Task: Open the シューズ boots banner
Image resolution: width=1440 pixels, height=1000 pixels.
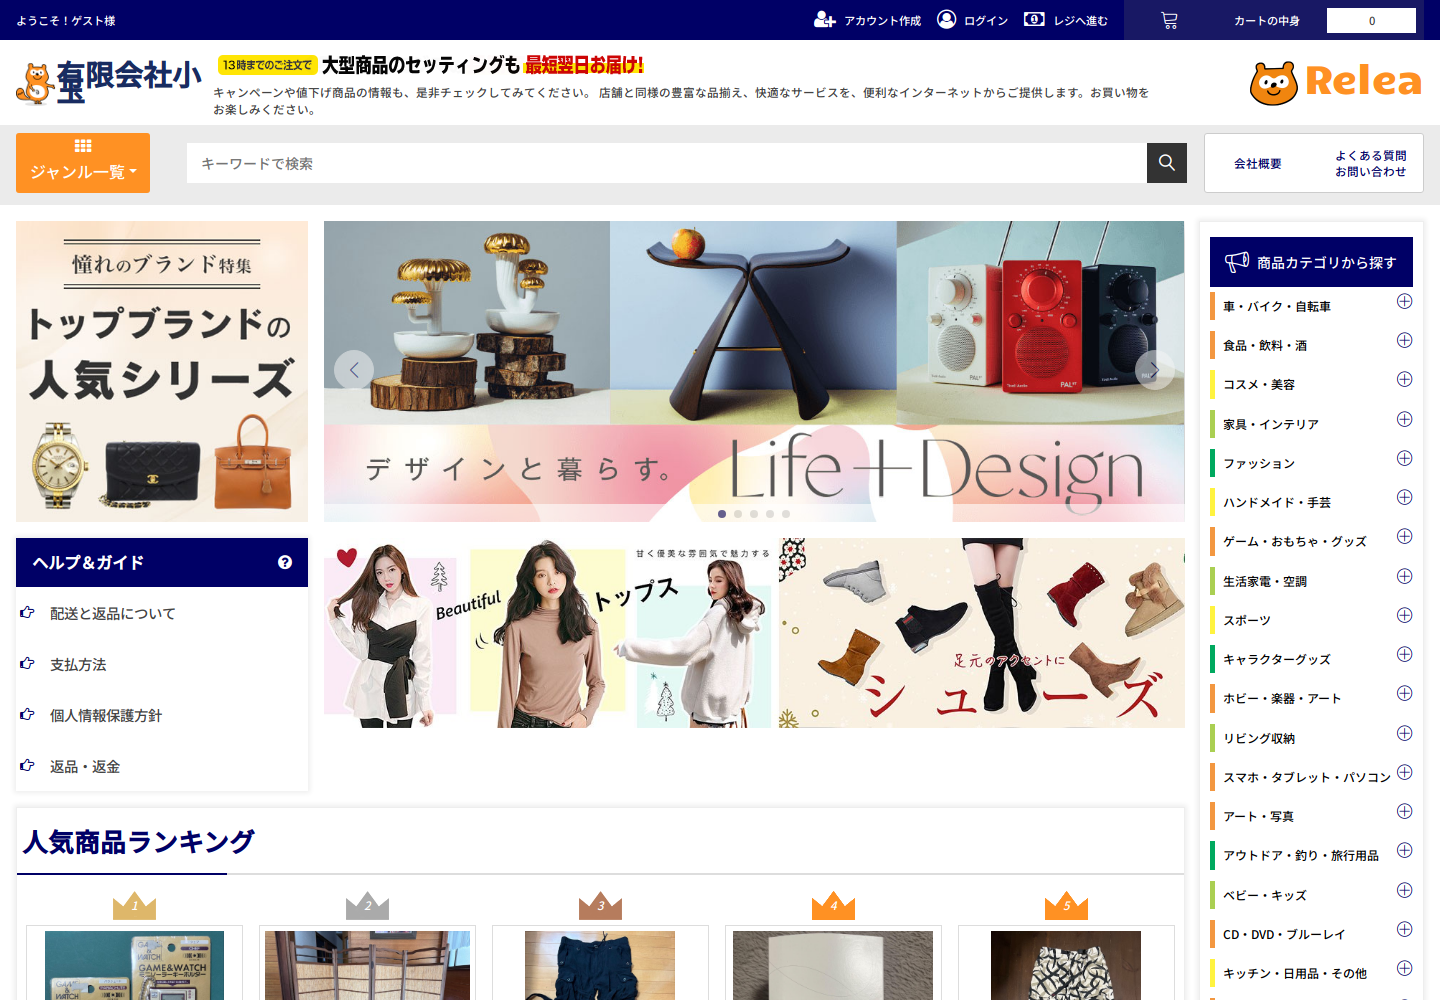Action: [x=982, y=633]
